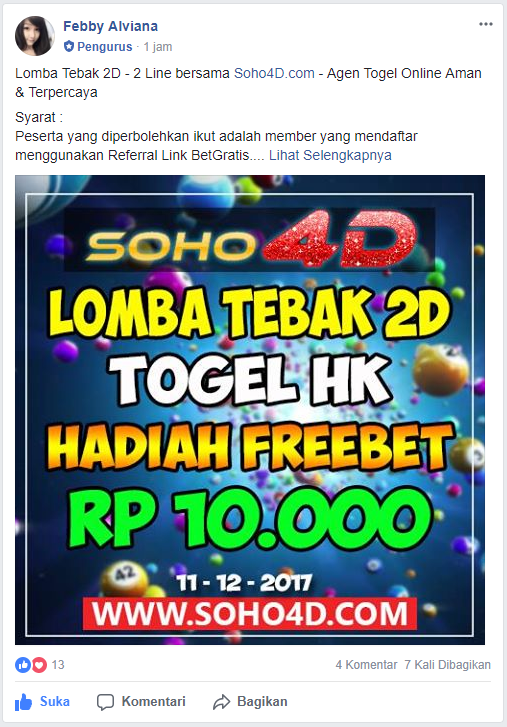Open the 1 jam timestamp link
The height and width of the screenshot is (727, 507).
tap(158, 47)
